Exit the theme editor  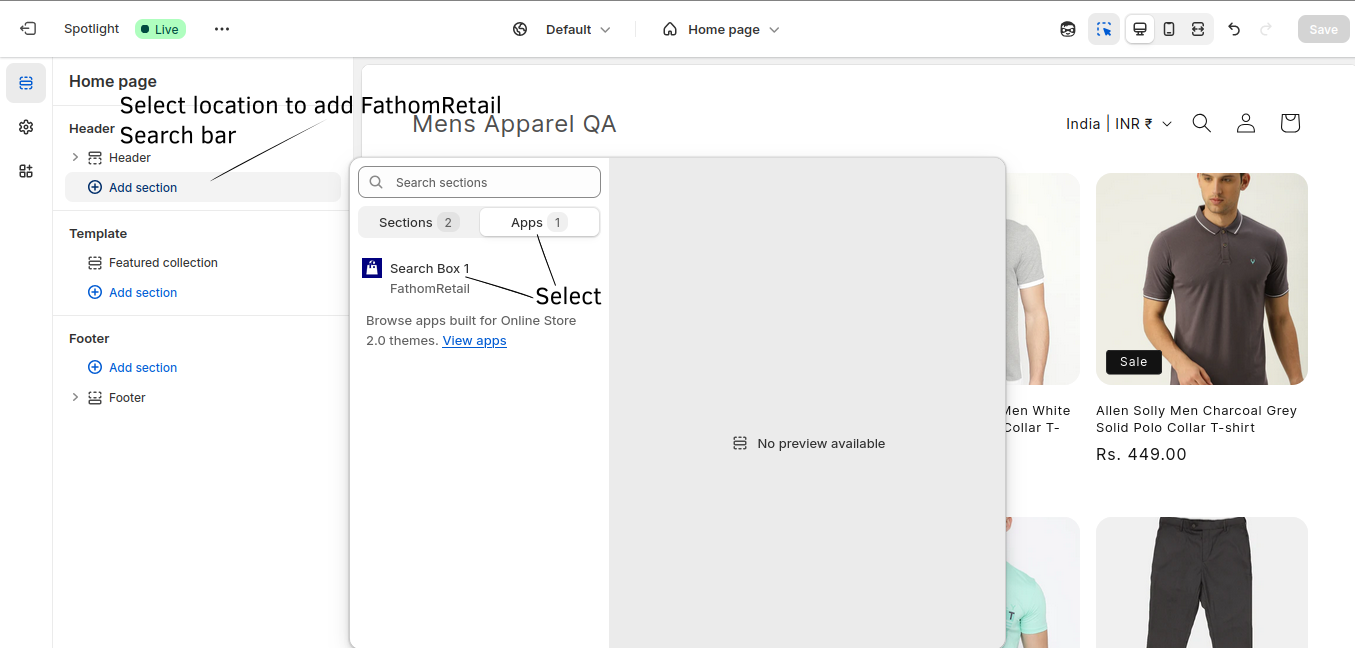coord(27,28)
